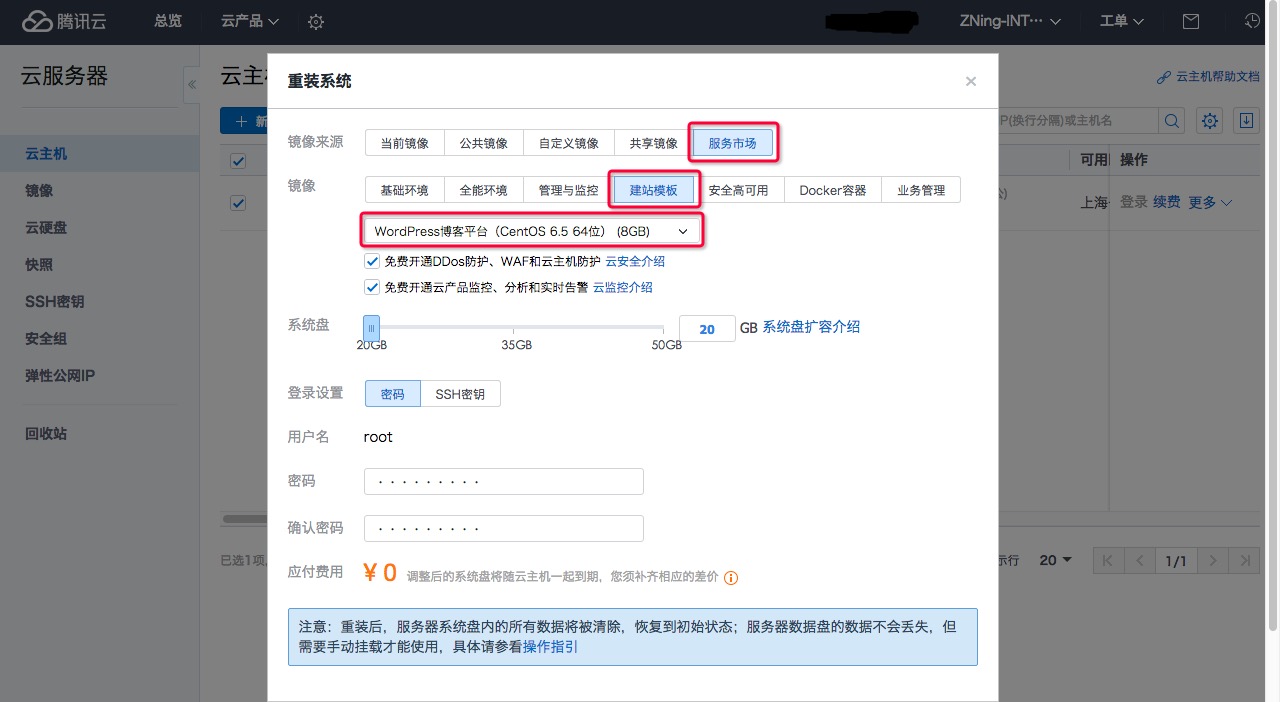The width and height of the screenshot is (1280, 702).
Task: Click the system disk size field
Action: coord(707,329)
